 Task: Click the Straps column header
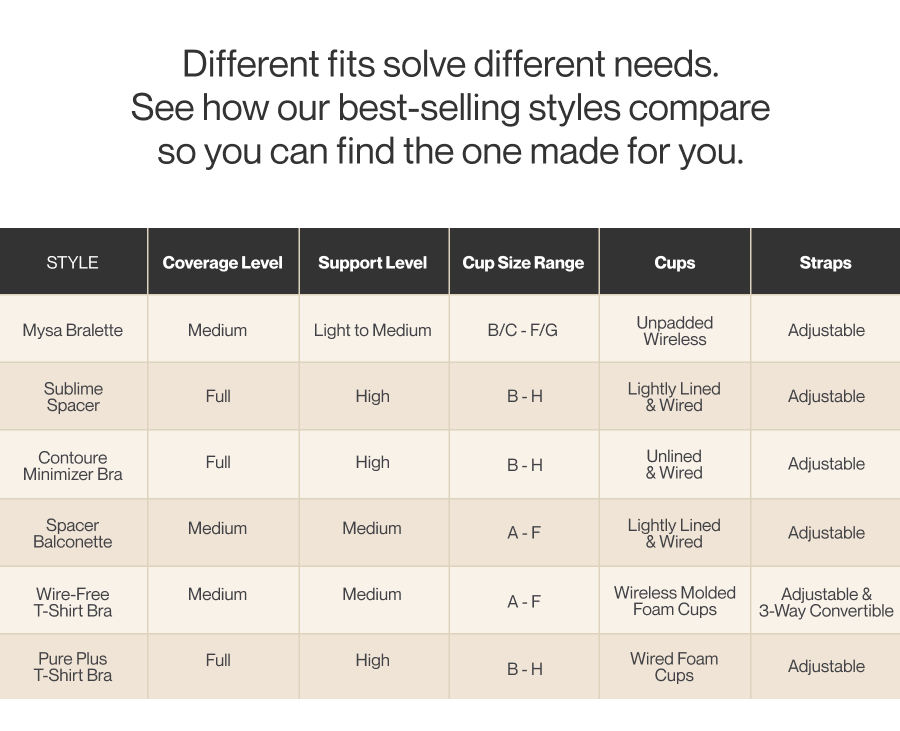(825, 262)
